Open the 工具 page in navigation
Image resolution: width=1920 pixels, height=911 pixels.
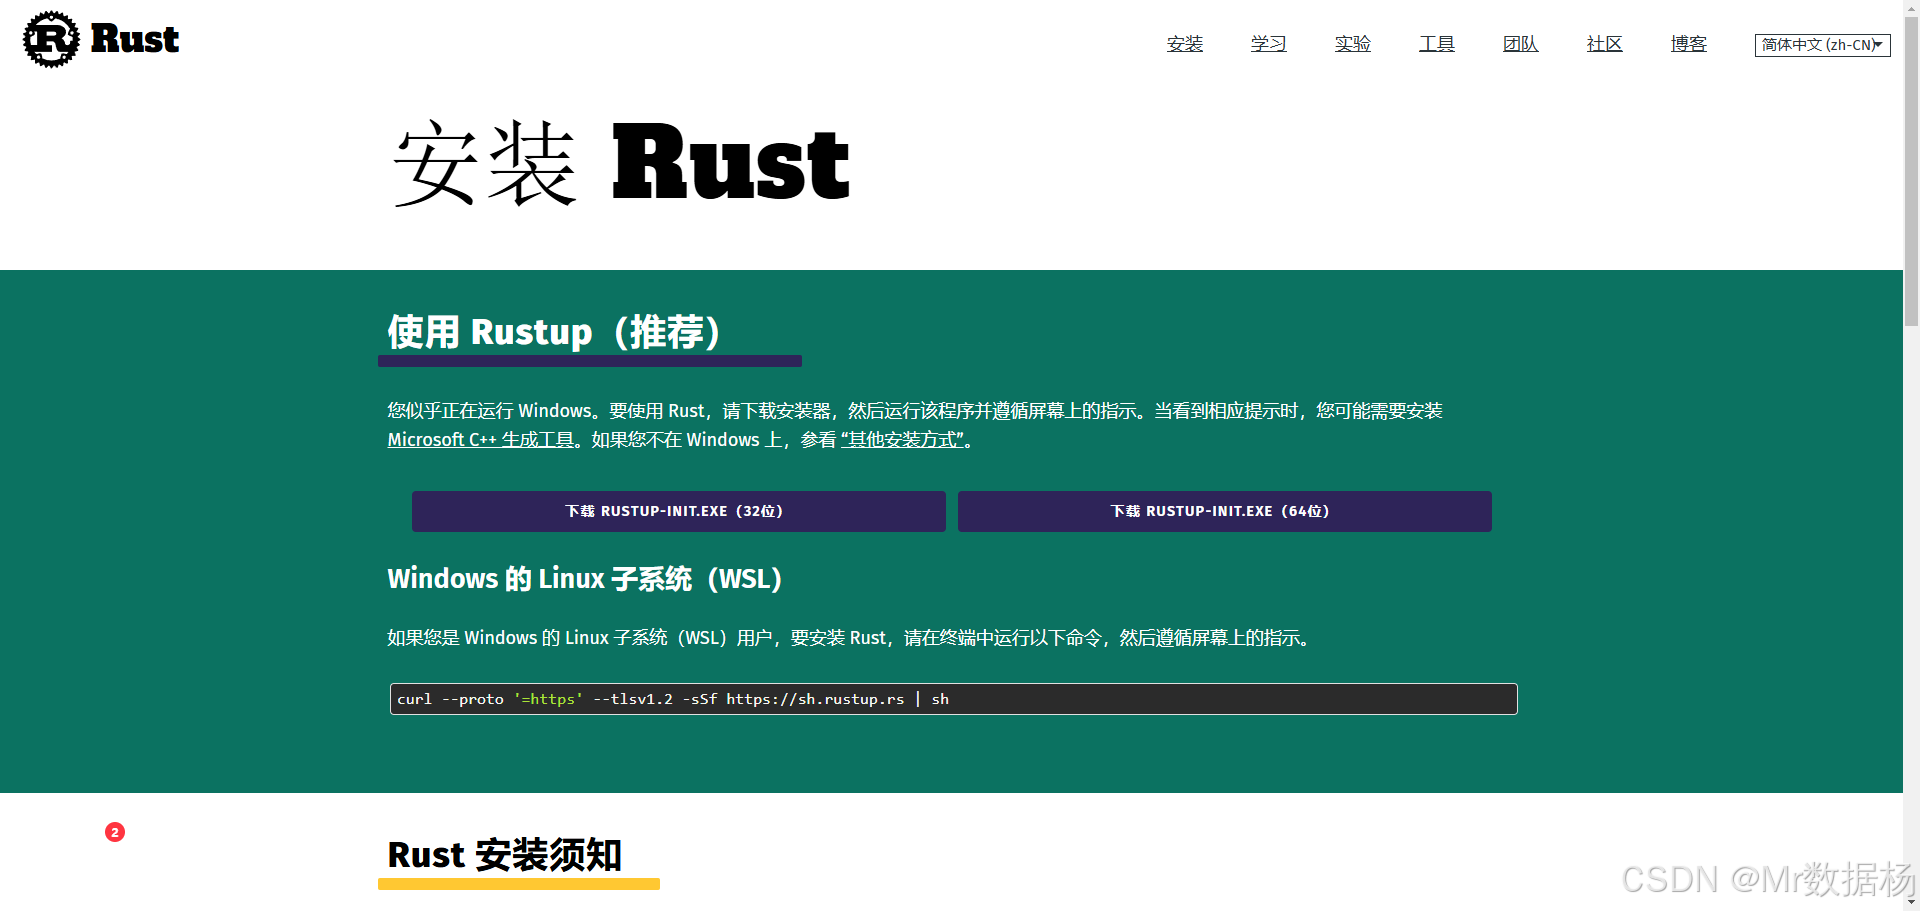(1436, 44)
